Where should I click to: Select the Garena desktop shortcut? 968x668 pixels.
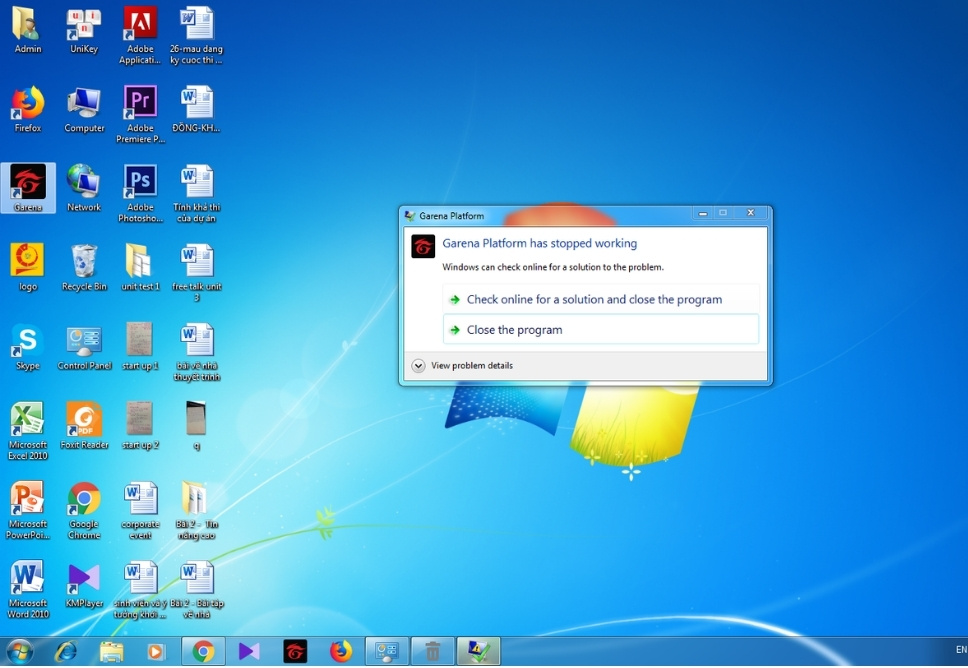28,188
